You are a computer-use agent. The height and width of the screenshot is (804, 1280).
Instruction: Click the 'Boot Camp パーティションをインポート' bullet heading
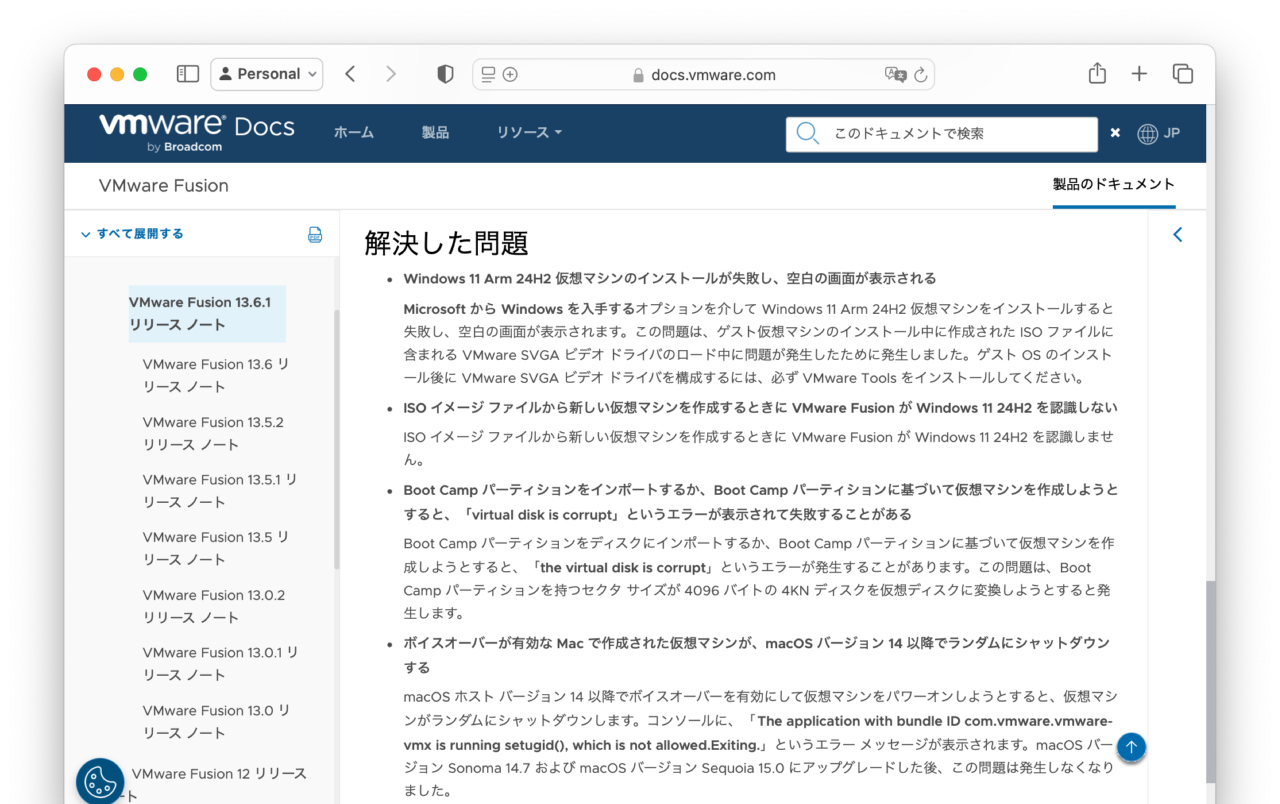(x=761, y=502)
